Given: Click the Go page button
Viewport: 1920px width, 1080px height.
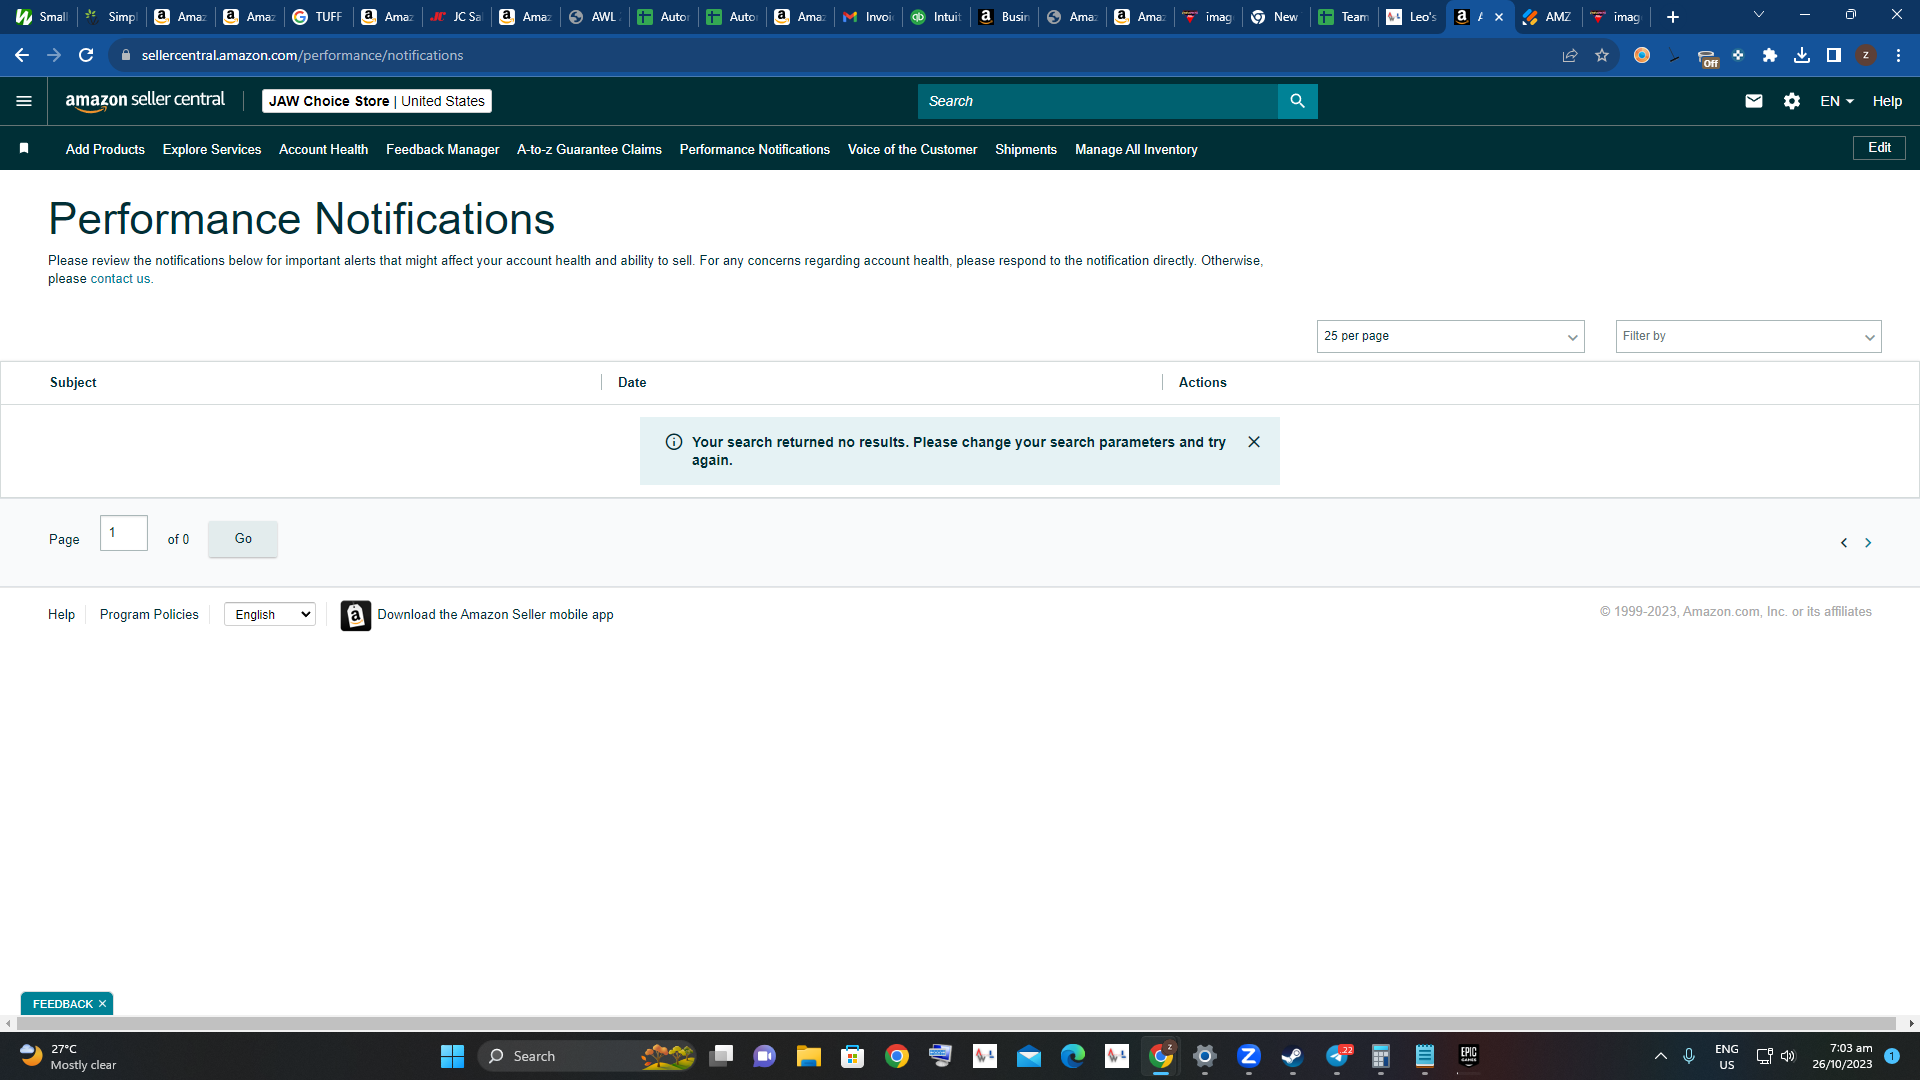Looking at the screenshot, I should tap(243, 539).
